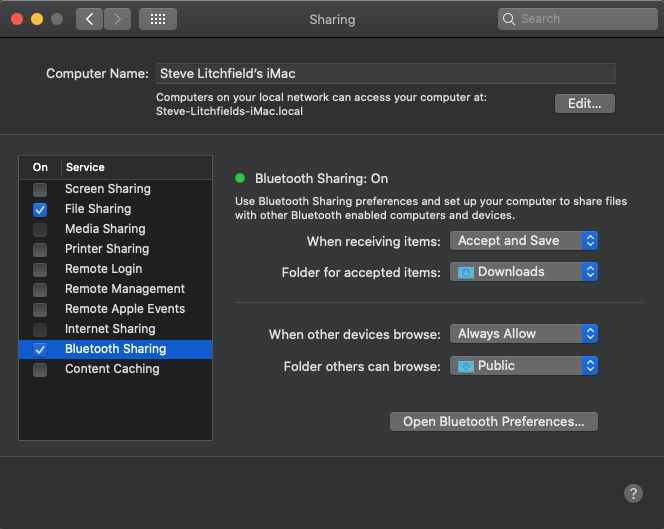The height and width of the screenshot is (529, 664).
Task: Enable the Printer Sharing checkbox
Action: 40,249
